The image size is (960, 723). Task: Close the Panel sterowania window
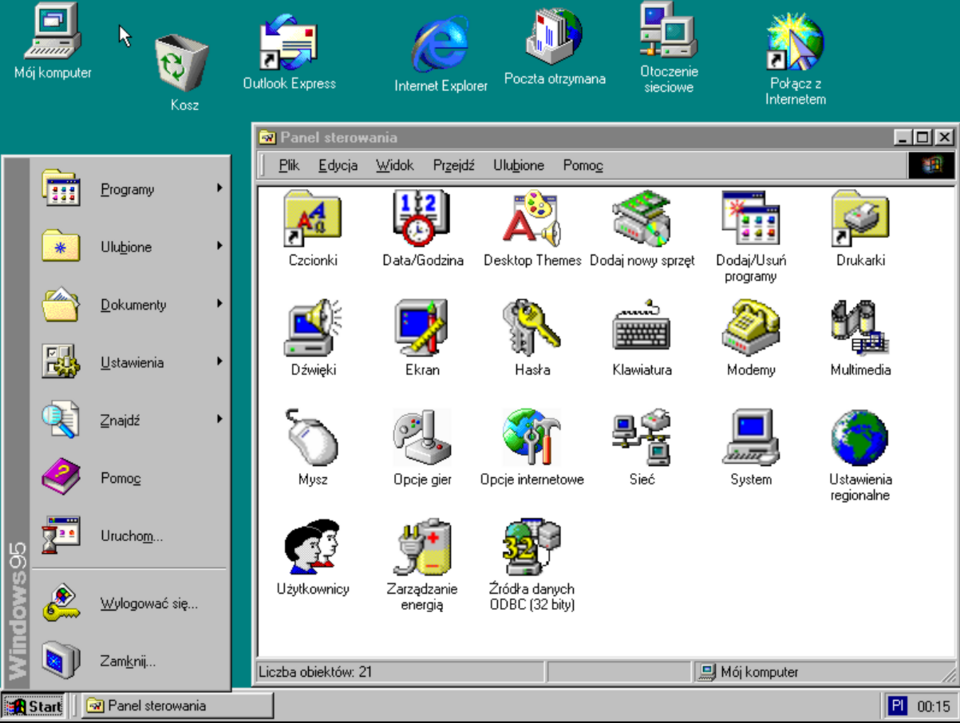click(945, 137)
